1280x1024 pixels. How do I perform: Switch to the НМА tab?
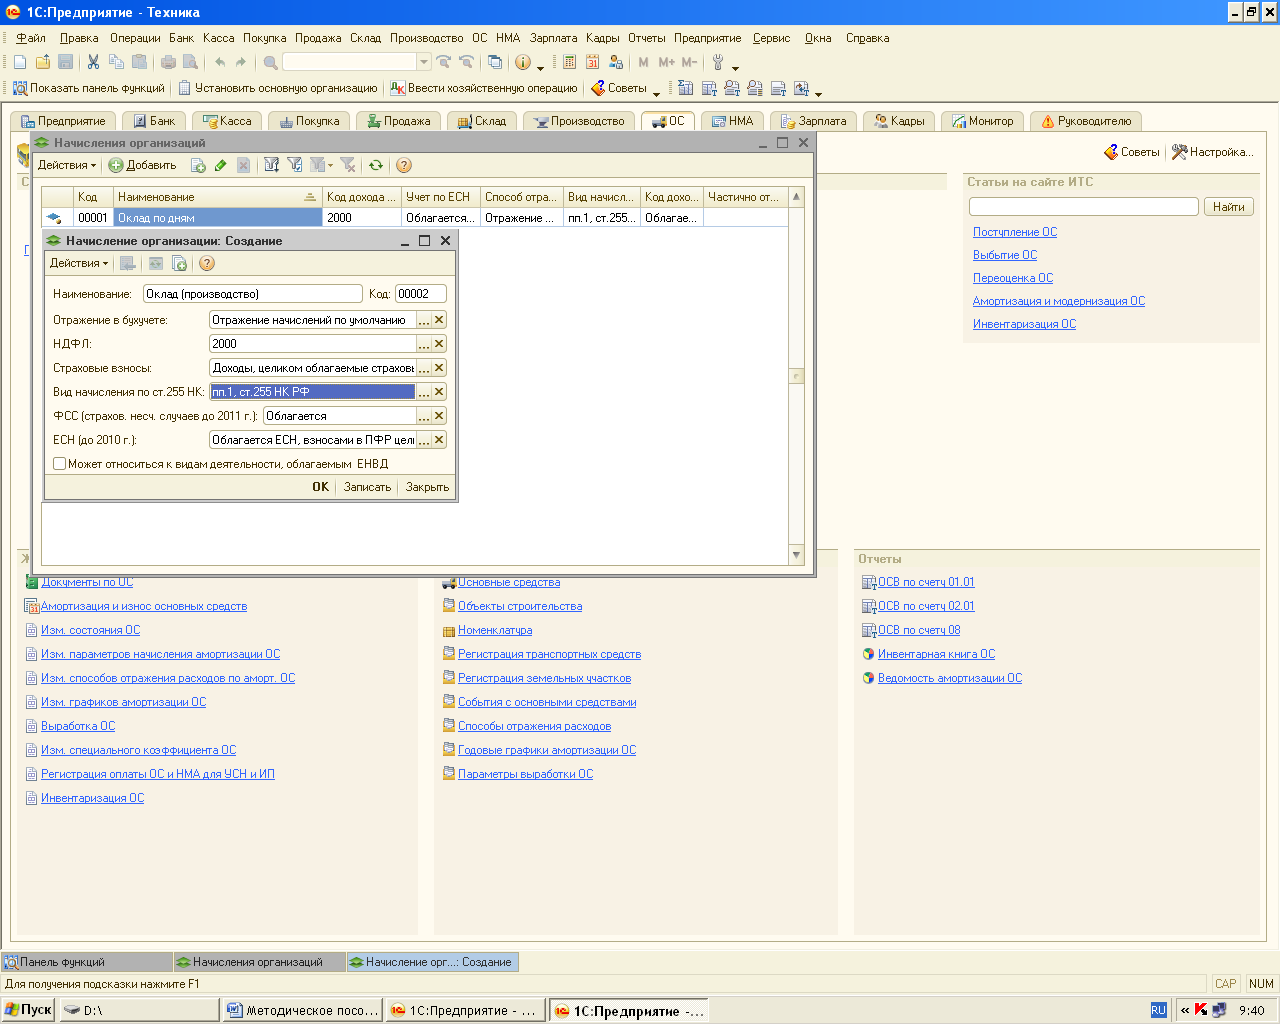click(732, 121)
